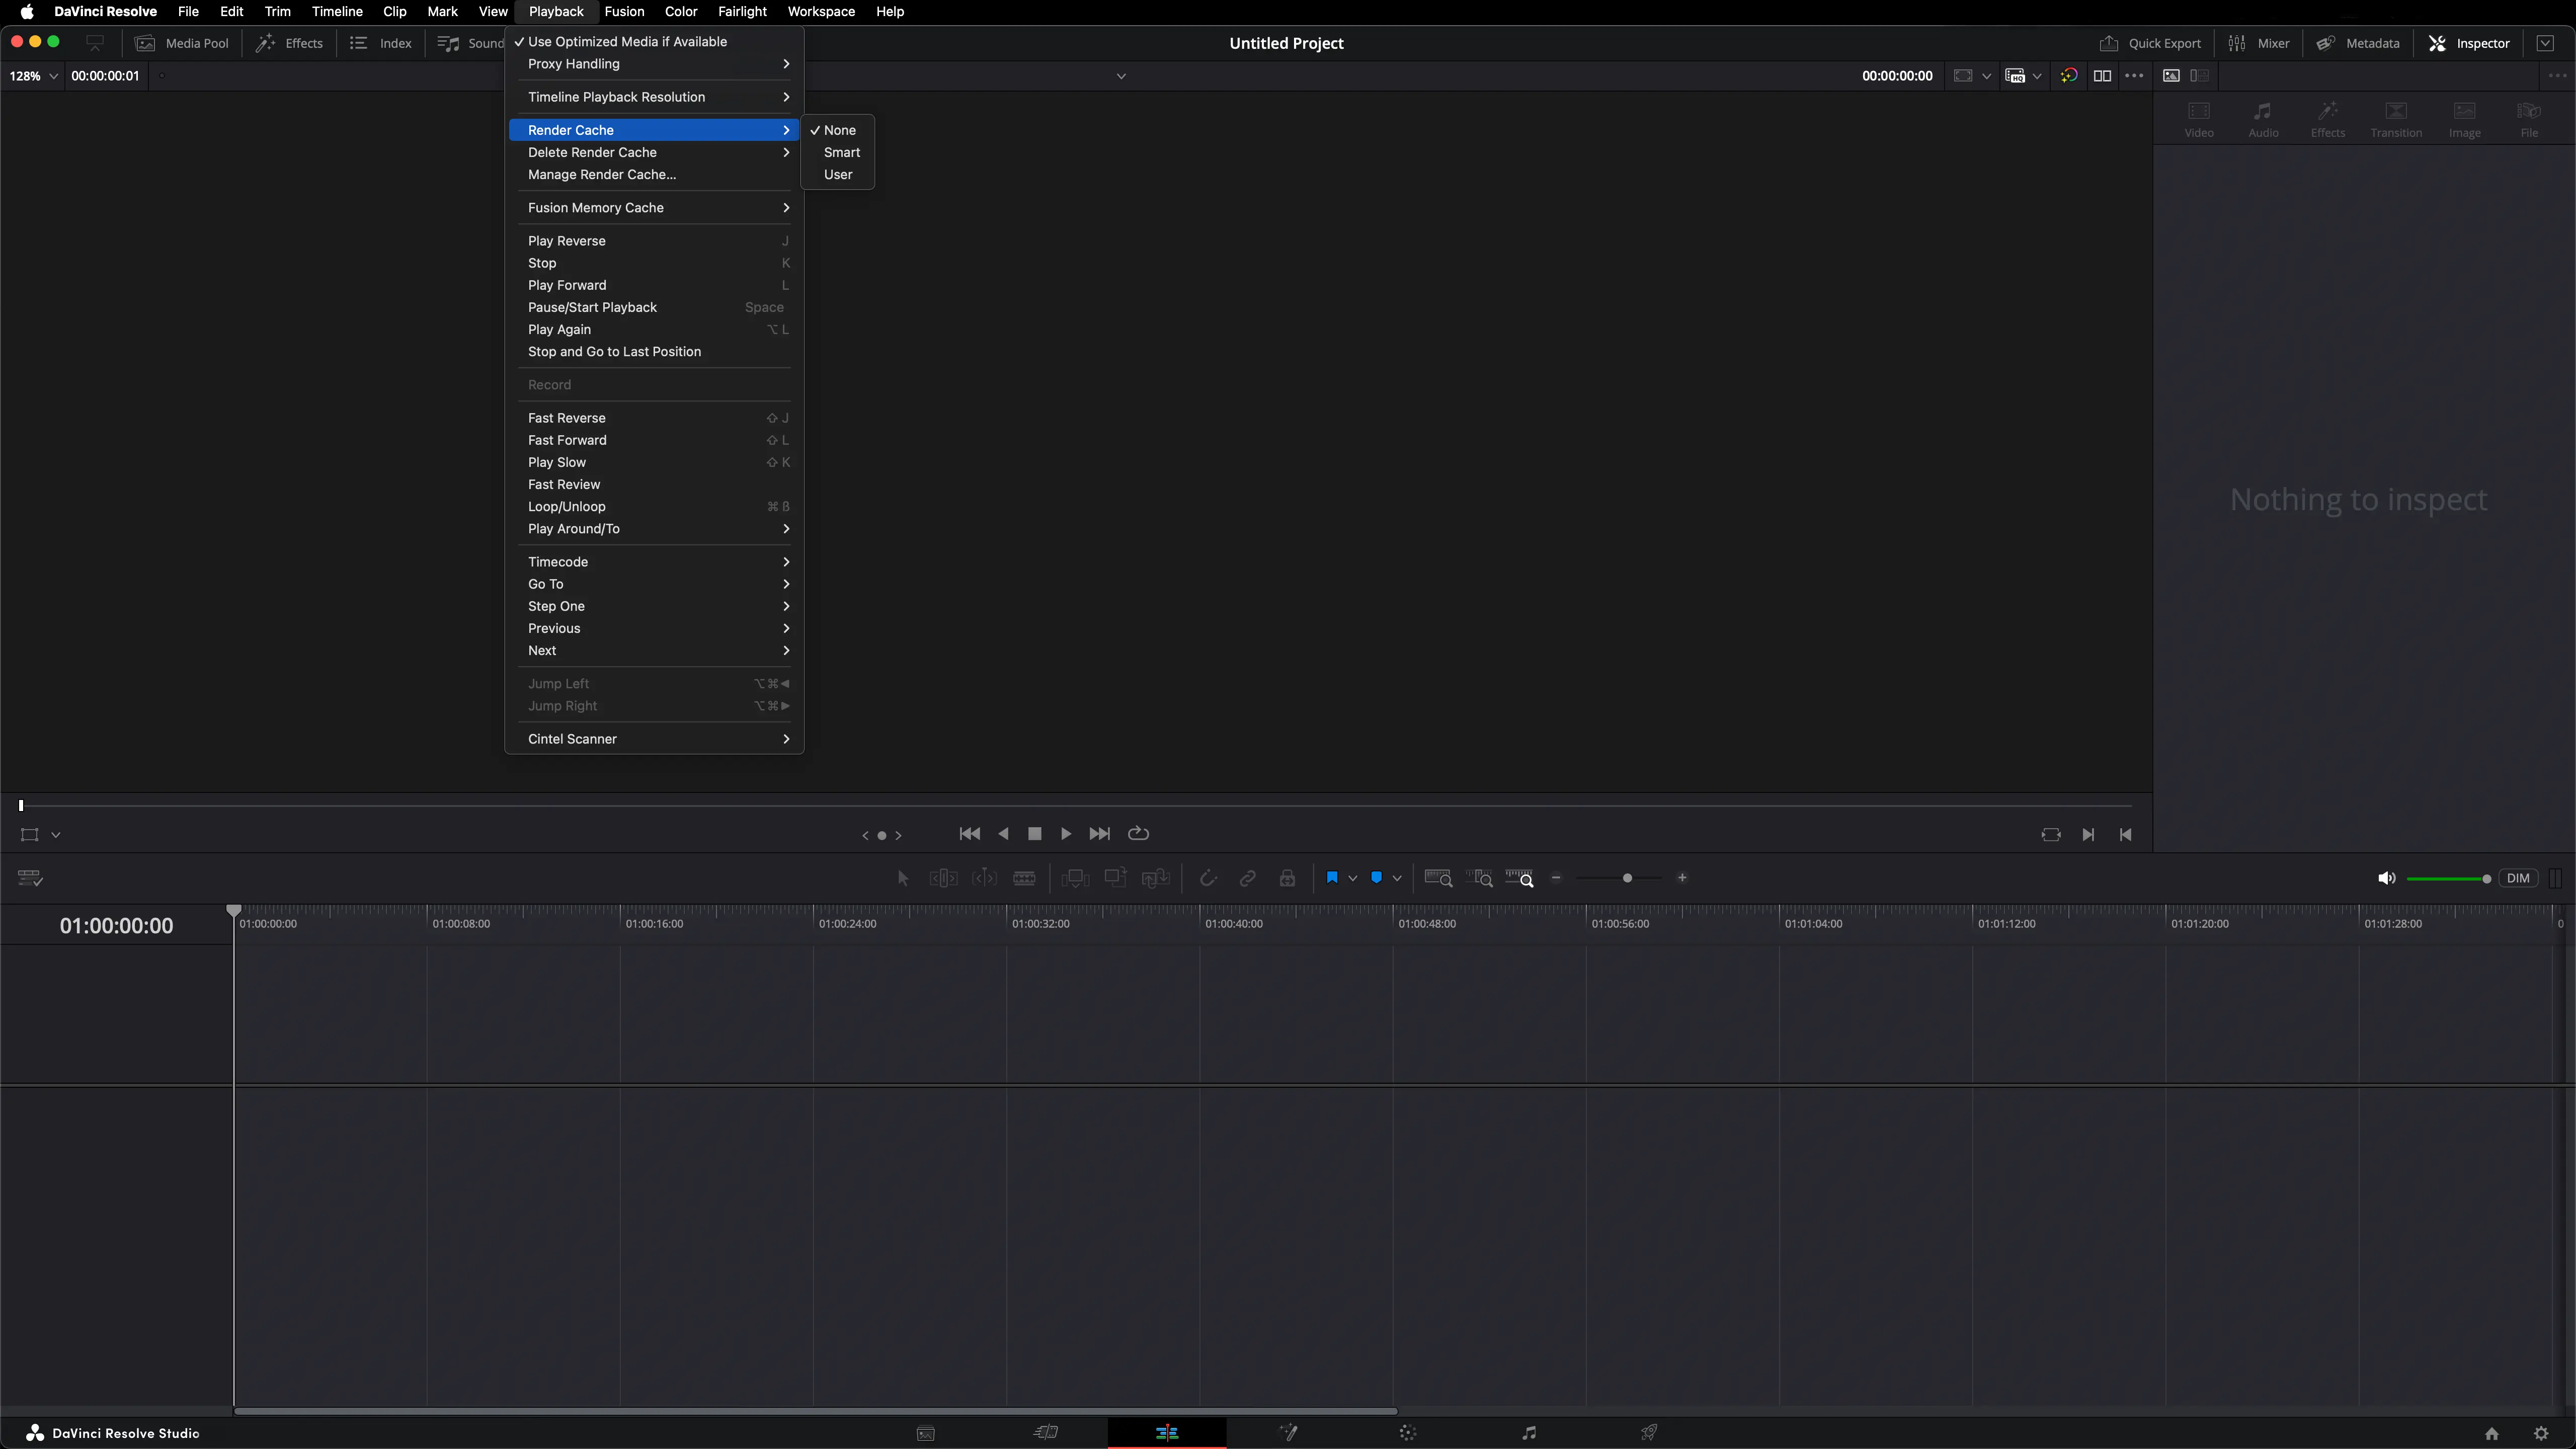This screenshot has width=2576, height=1449.
Task: Open the Workspace menu
Action: click(820, 11)
